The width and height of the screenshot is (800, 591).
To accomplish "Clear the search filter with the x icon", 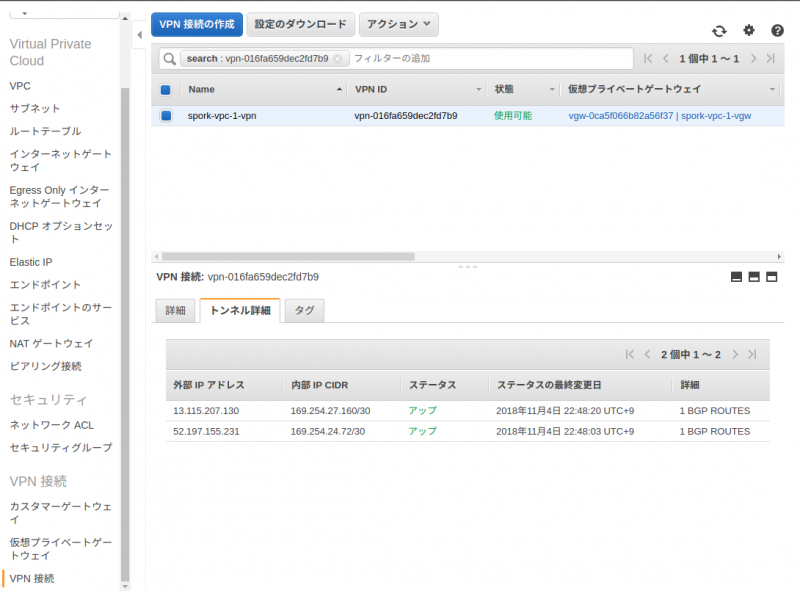I will point(339,59).
